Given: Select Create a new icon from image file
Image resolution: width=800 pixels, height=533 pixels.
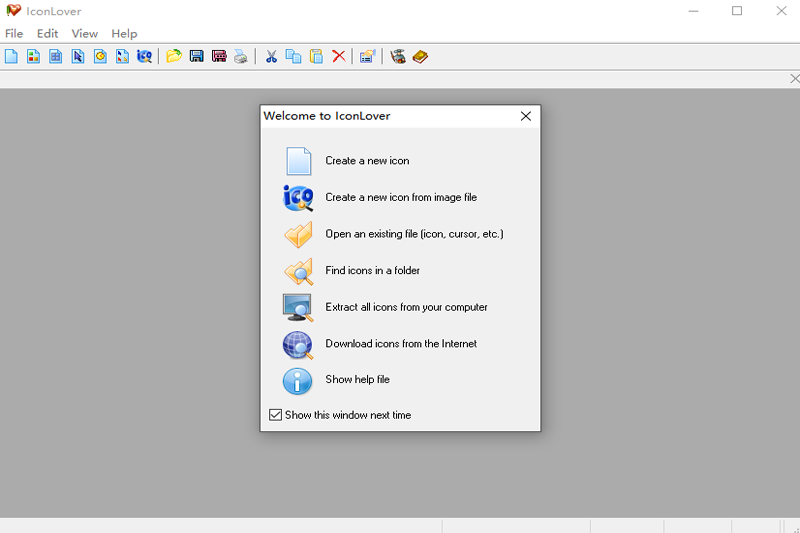Looking at the screenshot, I should pos(400,198).
